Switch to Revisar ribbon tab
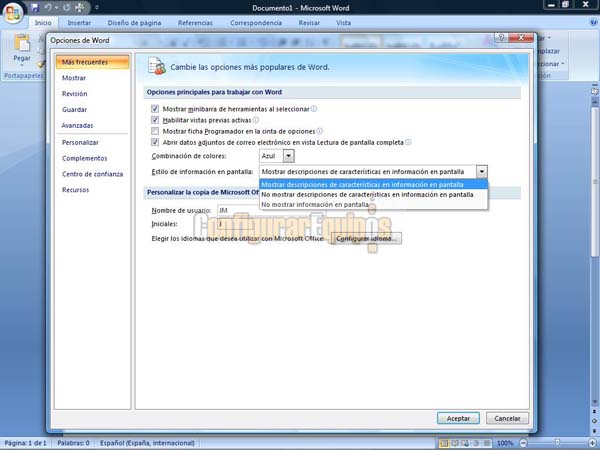Screen dimensions: 600x450 (x=309, y=23)
